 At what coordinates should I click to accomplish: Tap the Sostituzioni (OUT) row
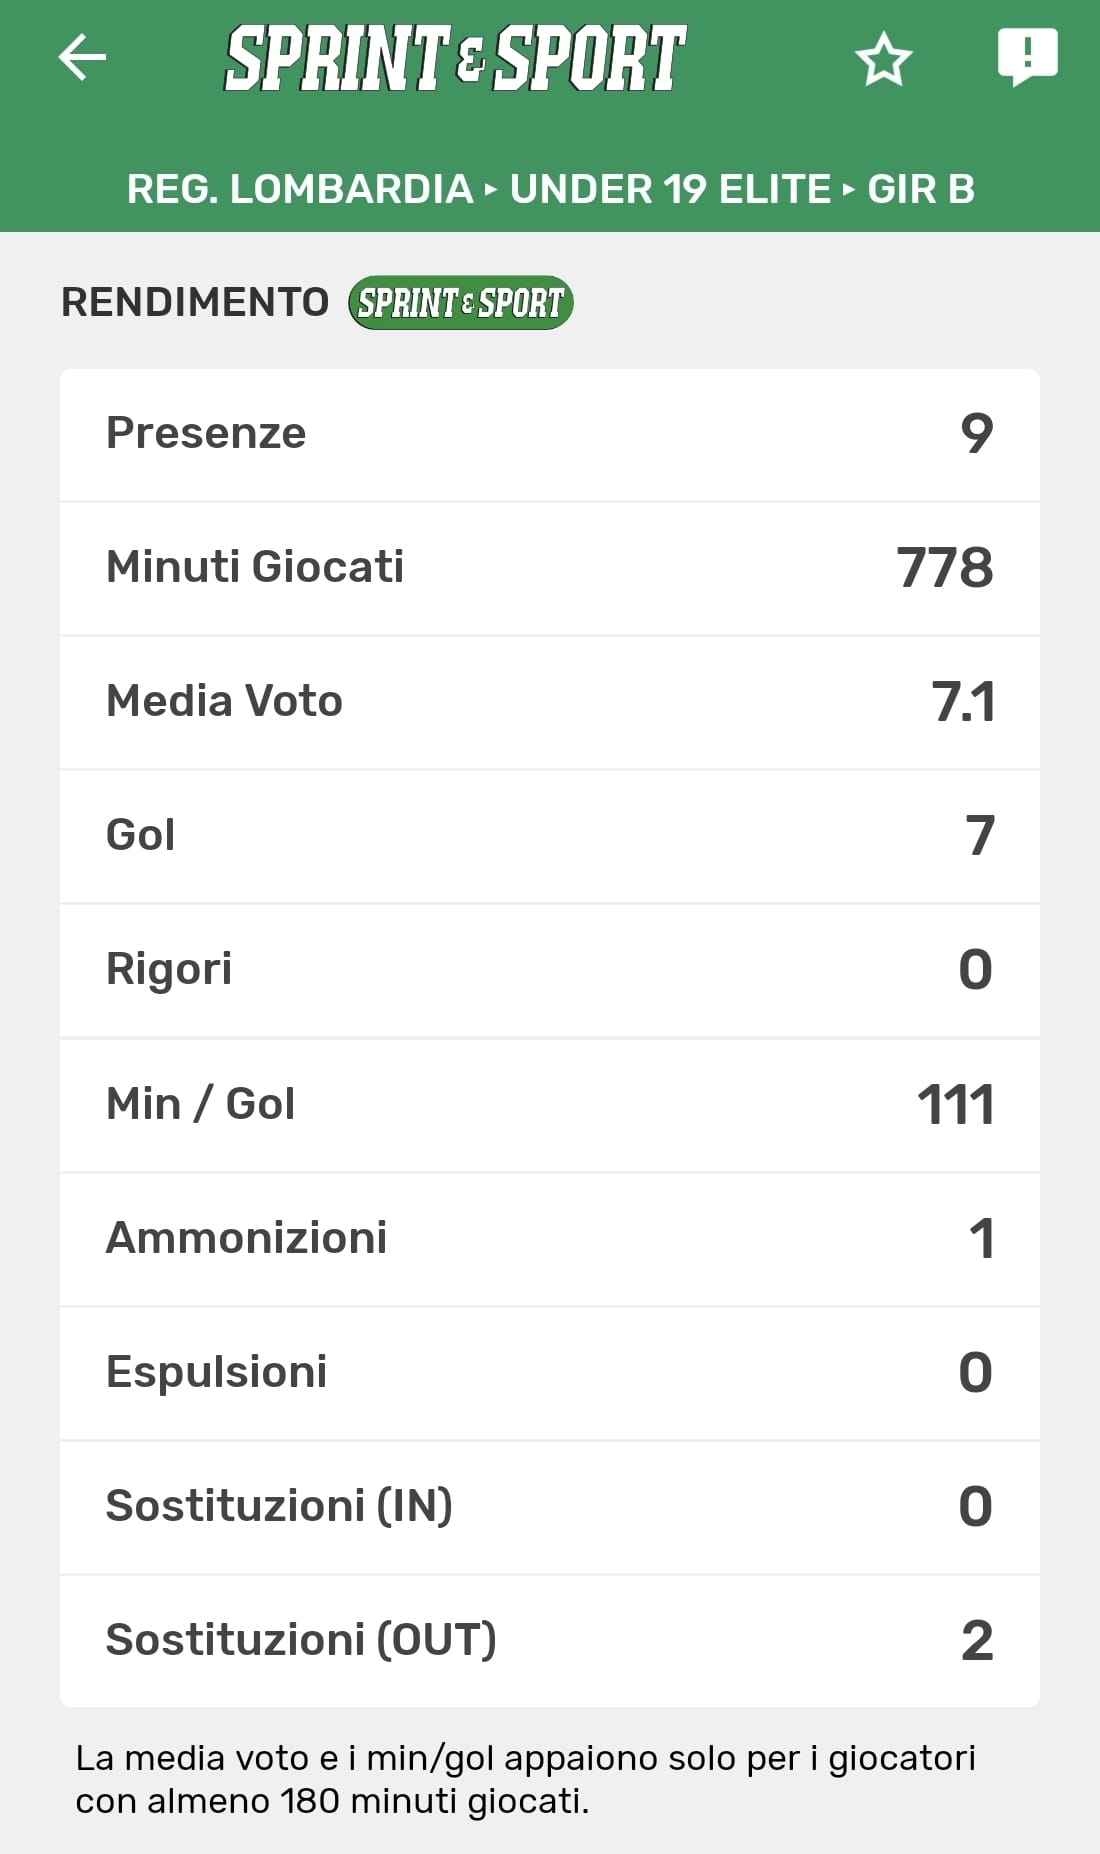550,1641
